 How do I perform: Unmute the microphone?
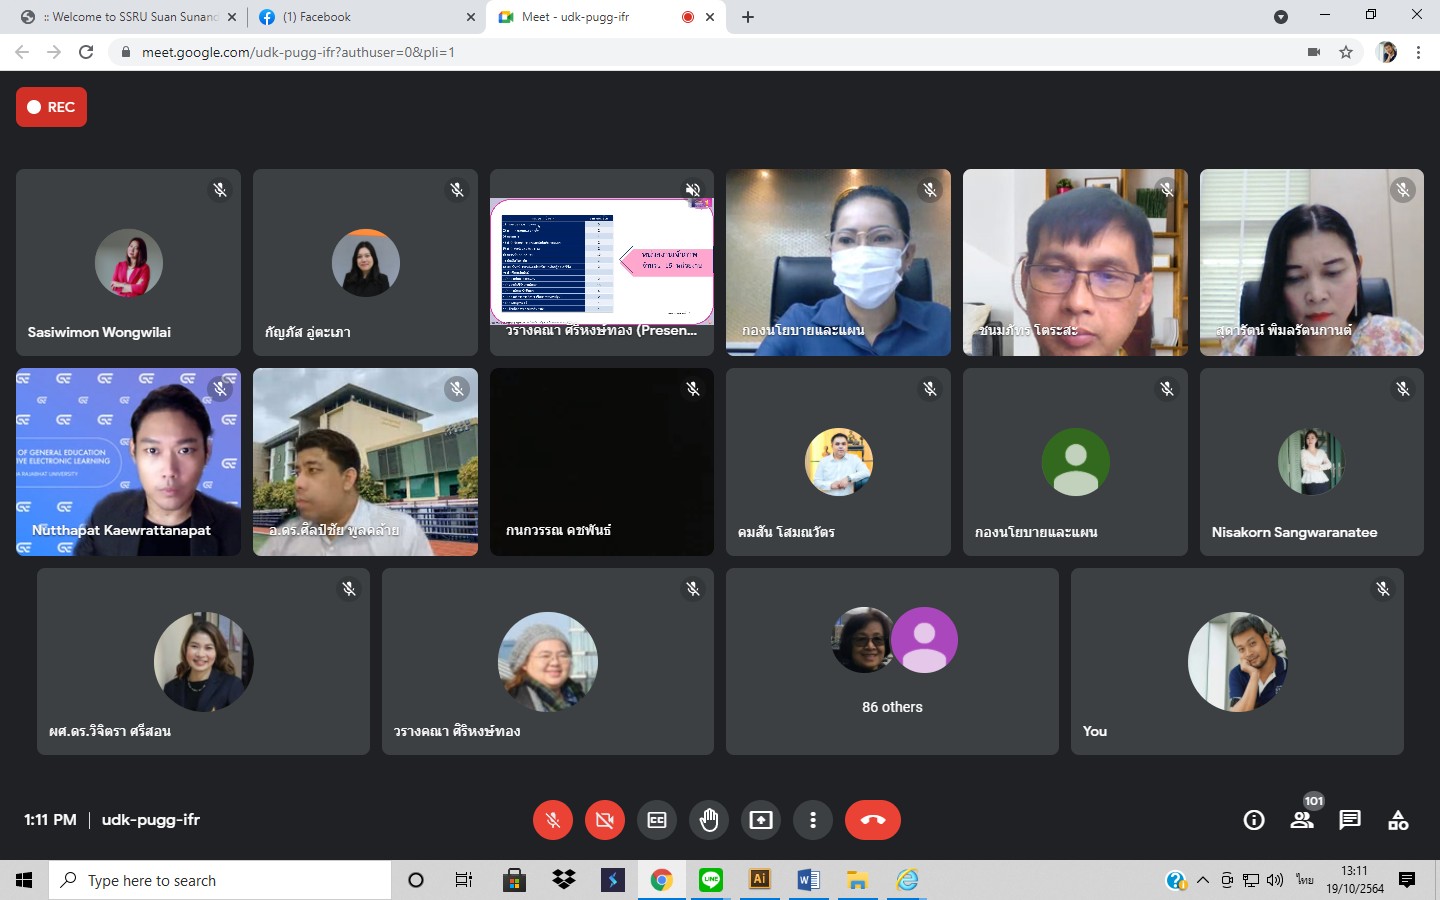point(553,820)
